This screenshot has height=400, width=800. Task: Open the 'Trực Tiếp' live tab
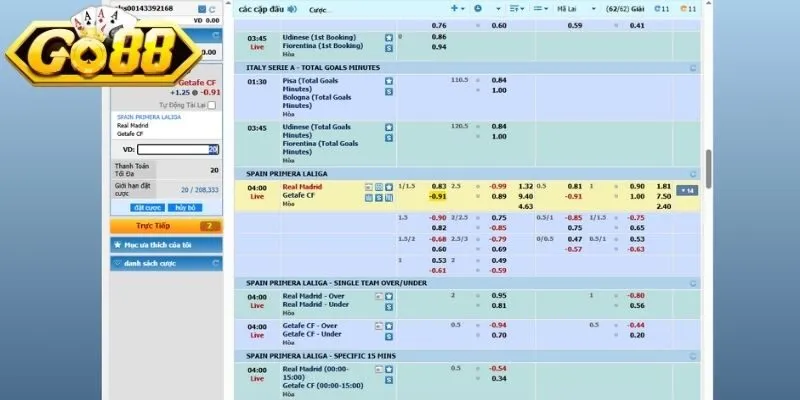[x=165, y=226]
